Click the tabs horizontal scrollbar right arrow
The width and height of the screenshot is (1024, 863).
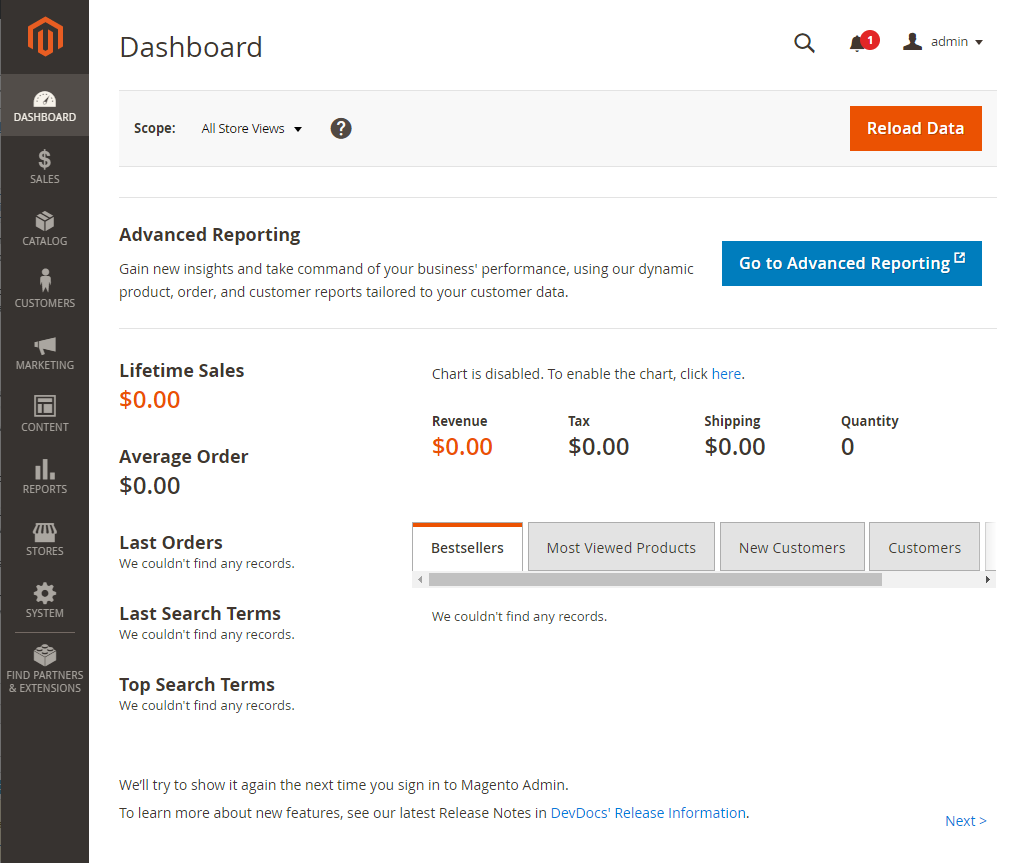[988, 580]
